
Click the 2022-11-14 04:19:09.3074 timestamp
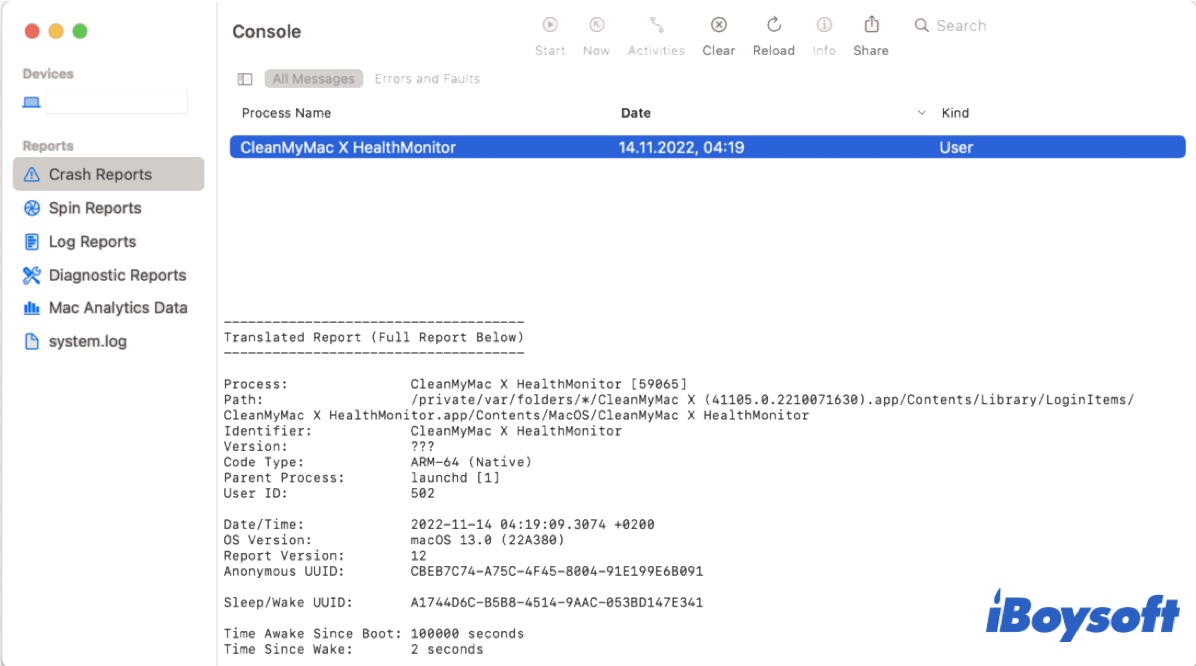tap(532, 525)
